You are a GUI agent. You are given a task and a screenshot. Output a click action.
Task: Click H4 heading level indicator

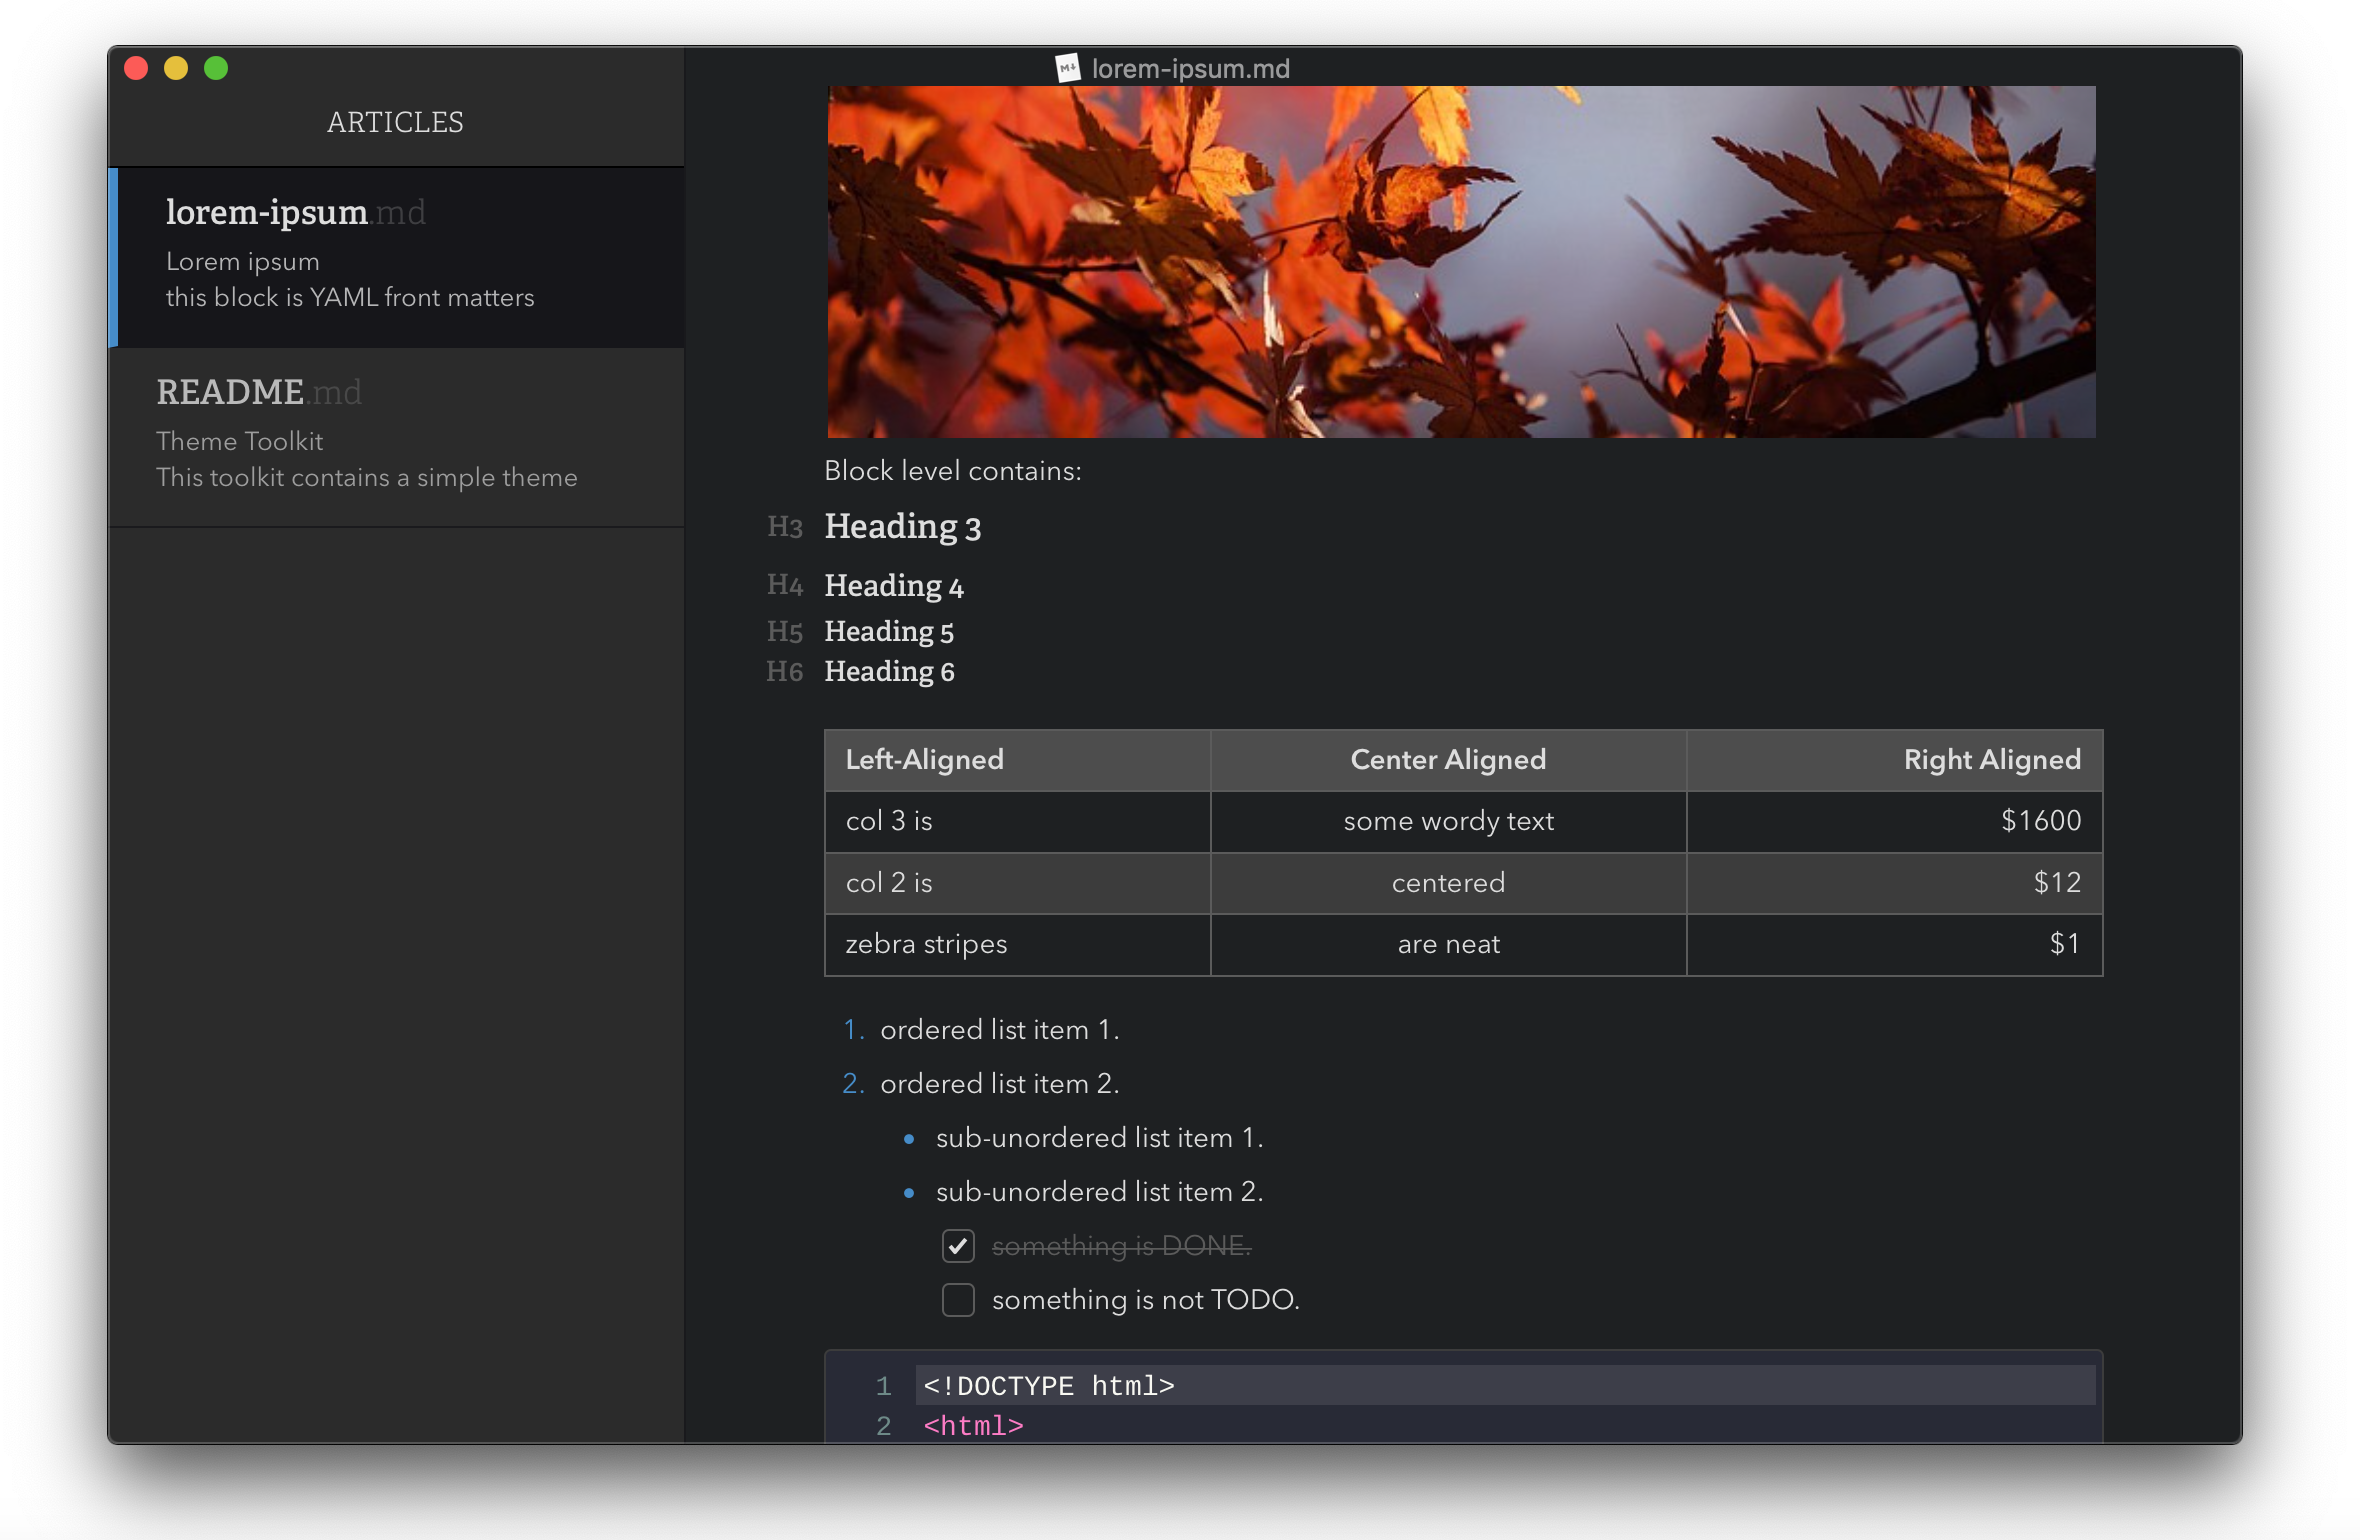(784, 585)
